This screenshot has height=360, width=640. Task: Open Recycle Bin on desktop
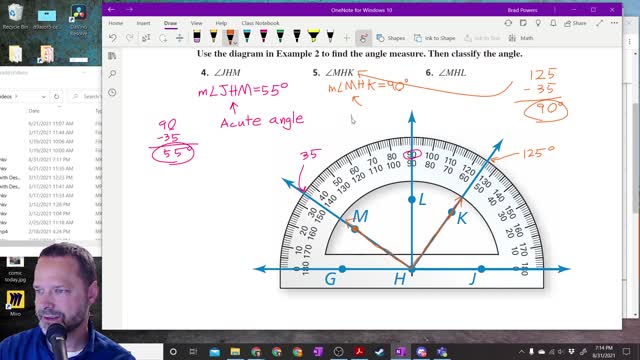click(x=15, y=16)
